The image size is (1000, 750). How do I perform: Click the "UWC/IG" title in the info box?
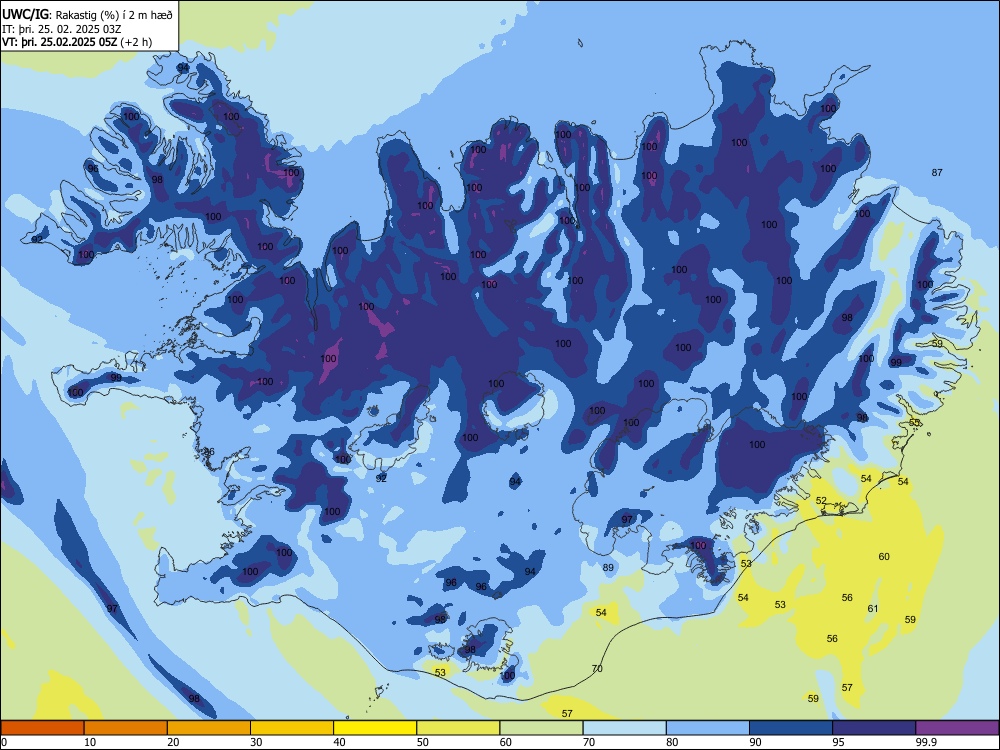(25, 13)
